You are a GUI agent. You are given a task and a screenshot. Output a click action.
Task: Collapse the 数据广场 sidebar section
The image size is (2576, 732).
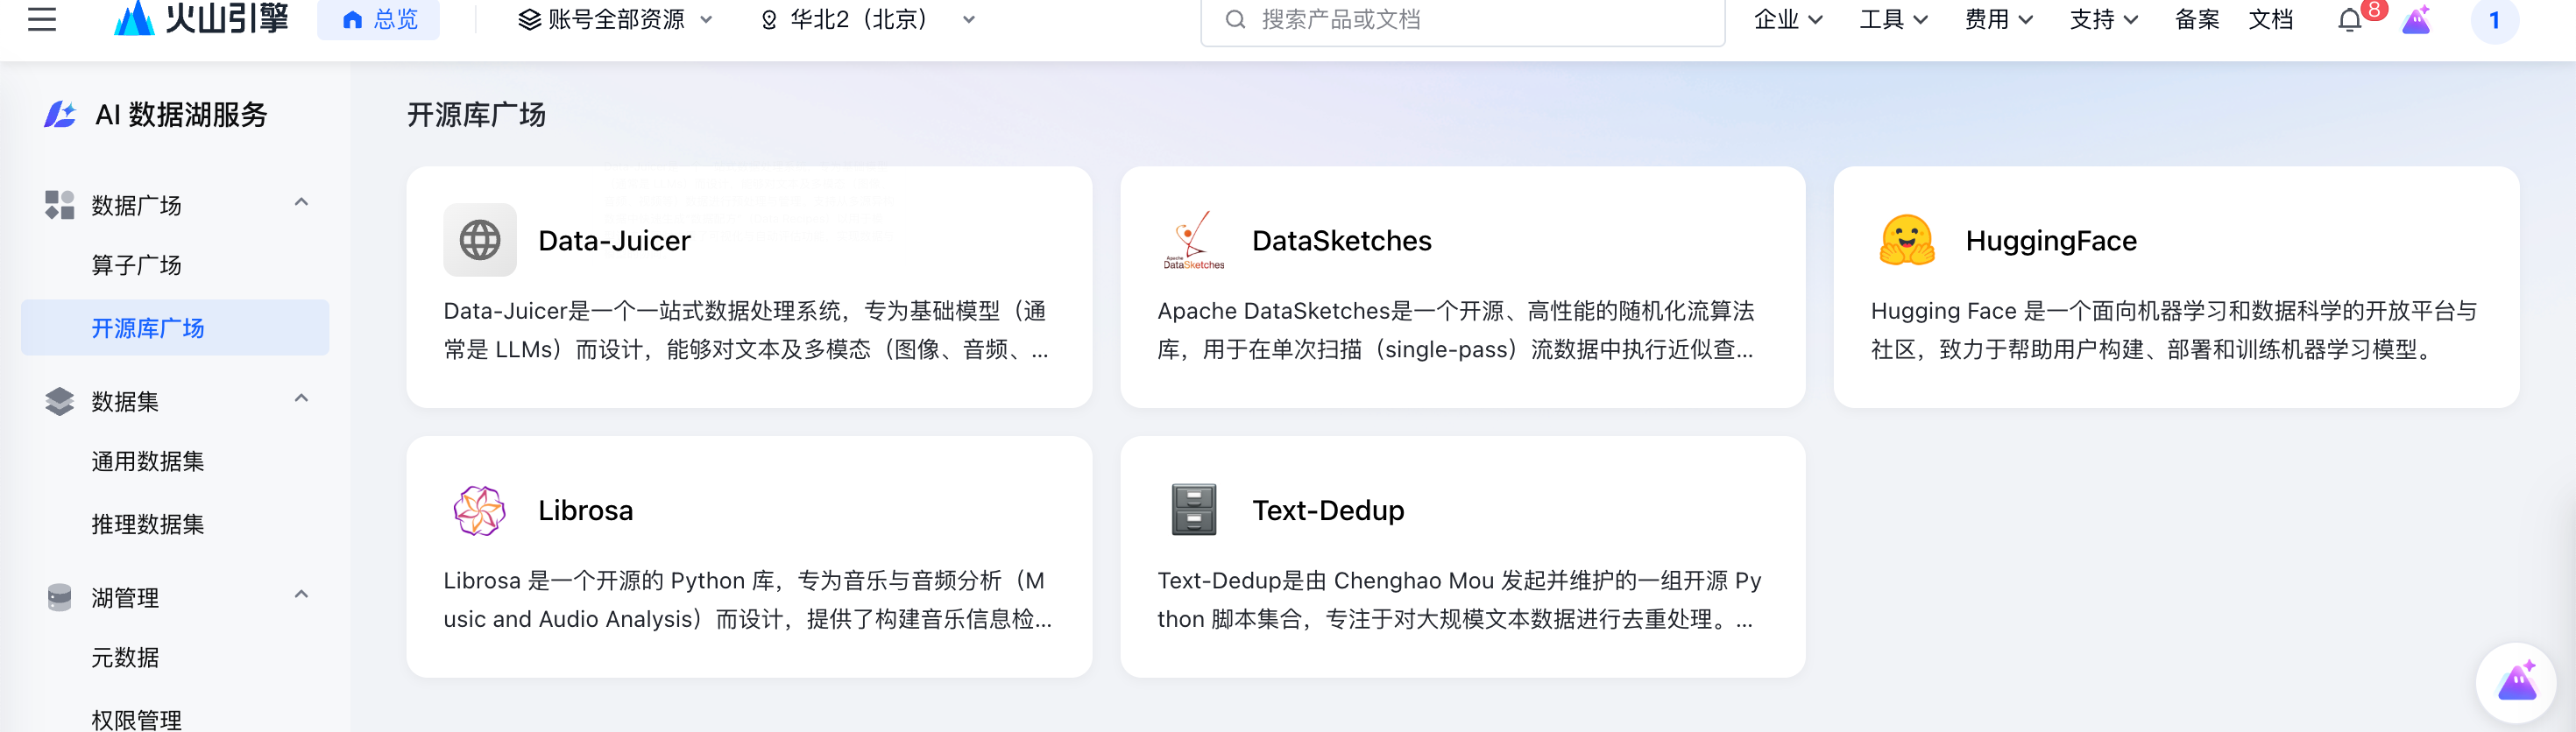click(301, 203)
